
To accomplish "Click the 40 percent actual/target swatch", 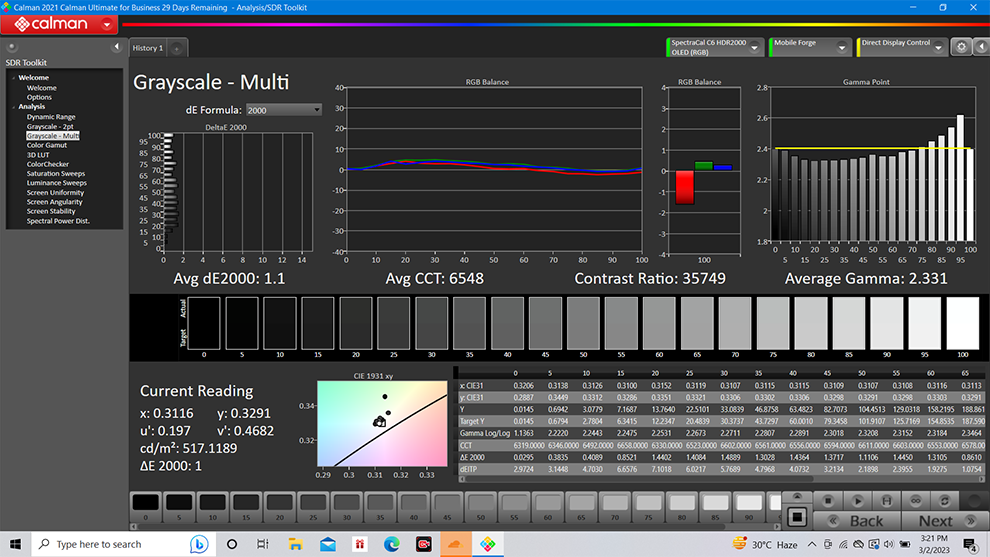I will pos(507,323).
